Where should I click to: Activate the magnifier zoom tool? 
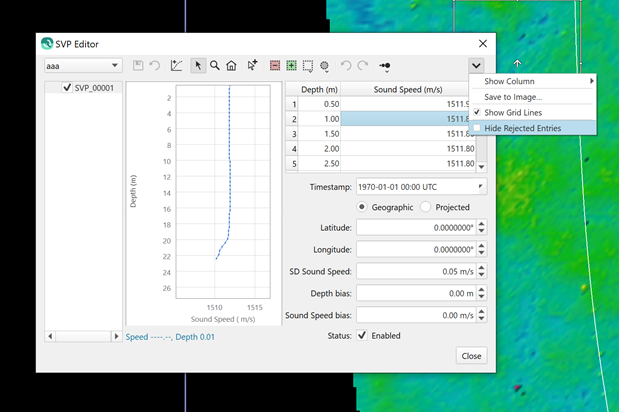pos(214,66)
